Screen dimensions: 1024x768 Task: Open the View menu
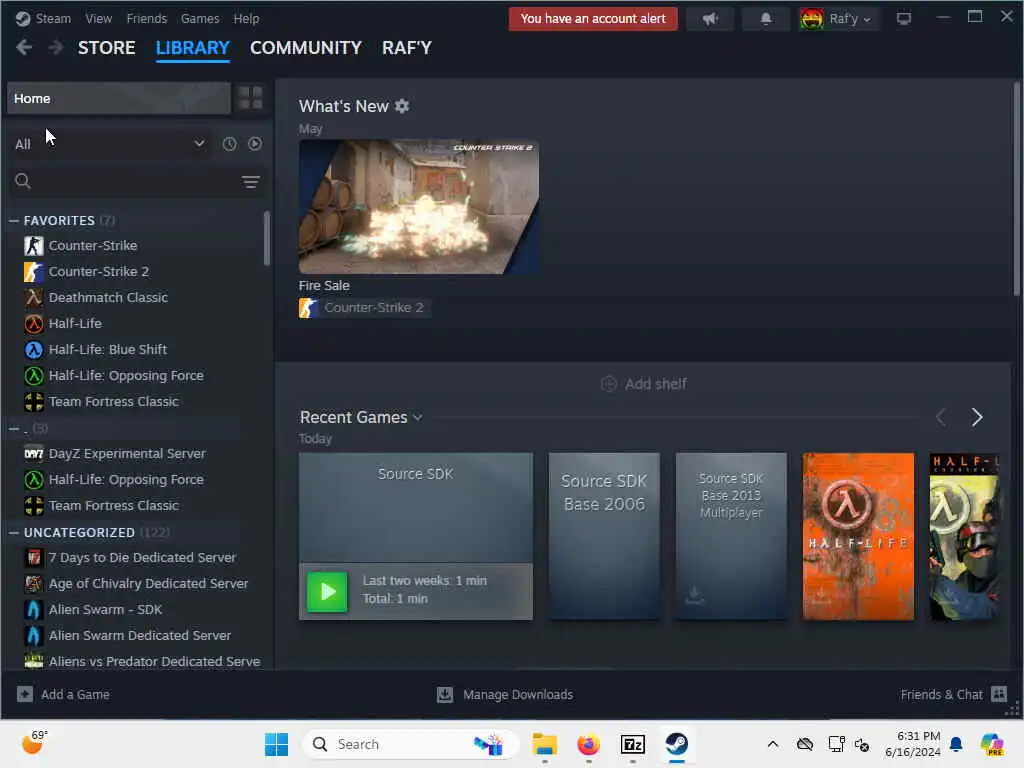pyautogui.click(x=99, y=18)
